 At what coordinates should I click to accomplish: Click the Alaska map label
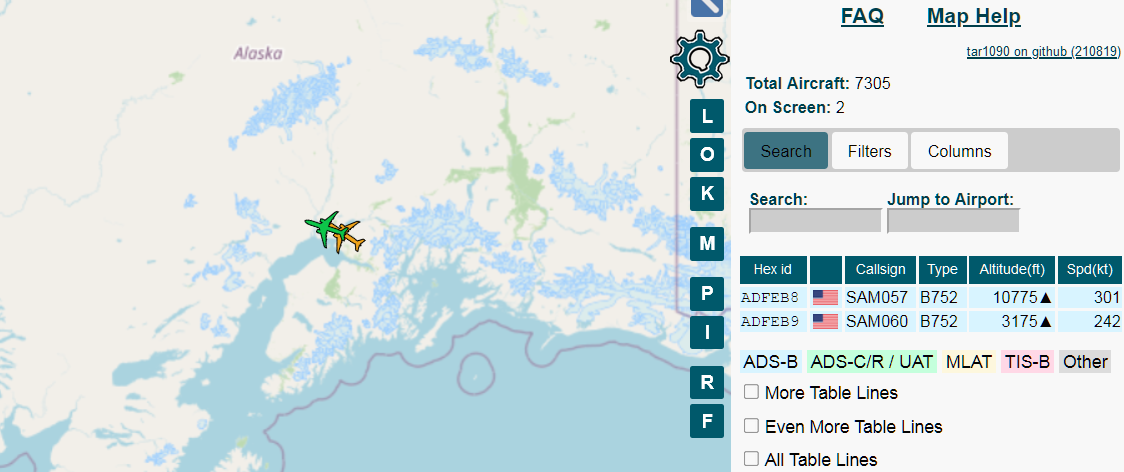pyautogui.click(x=258, y=53)
